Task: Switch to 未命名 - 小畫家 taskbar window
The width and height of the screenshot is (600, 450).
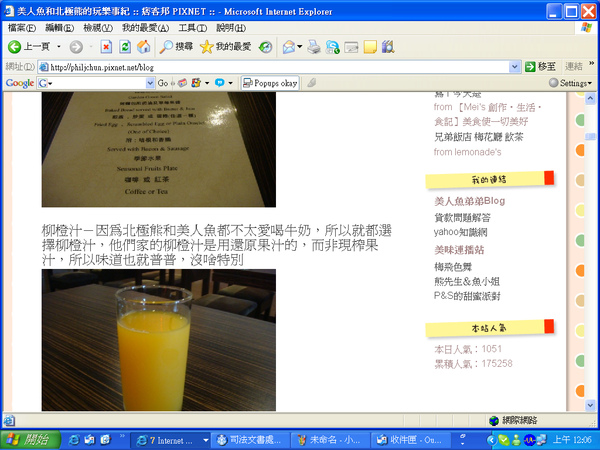Action: tap(330, 440)
